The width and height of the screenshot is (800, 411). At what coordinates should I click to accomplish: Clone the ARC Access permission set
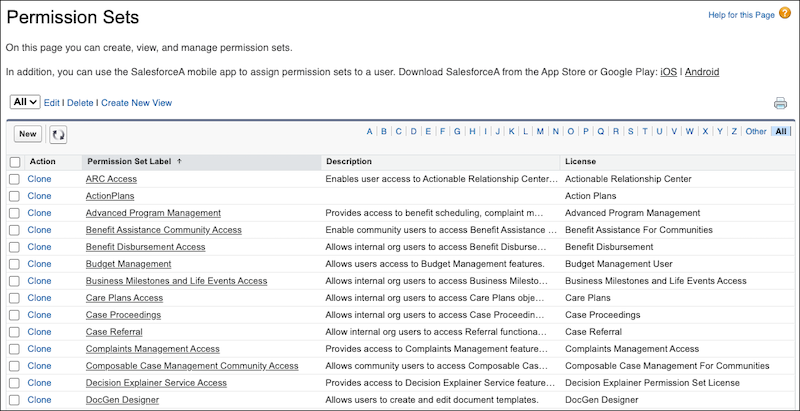[x=39, y=179]
